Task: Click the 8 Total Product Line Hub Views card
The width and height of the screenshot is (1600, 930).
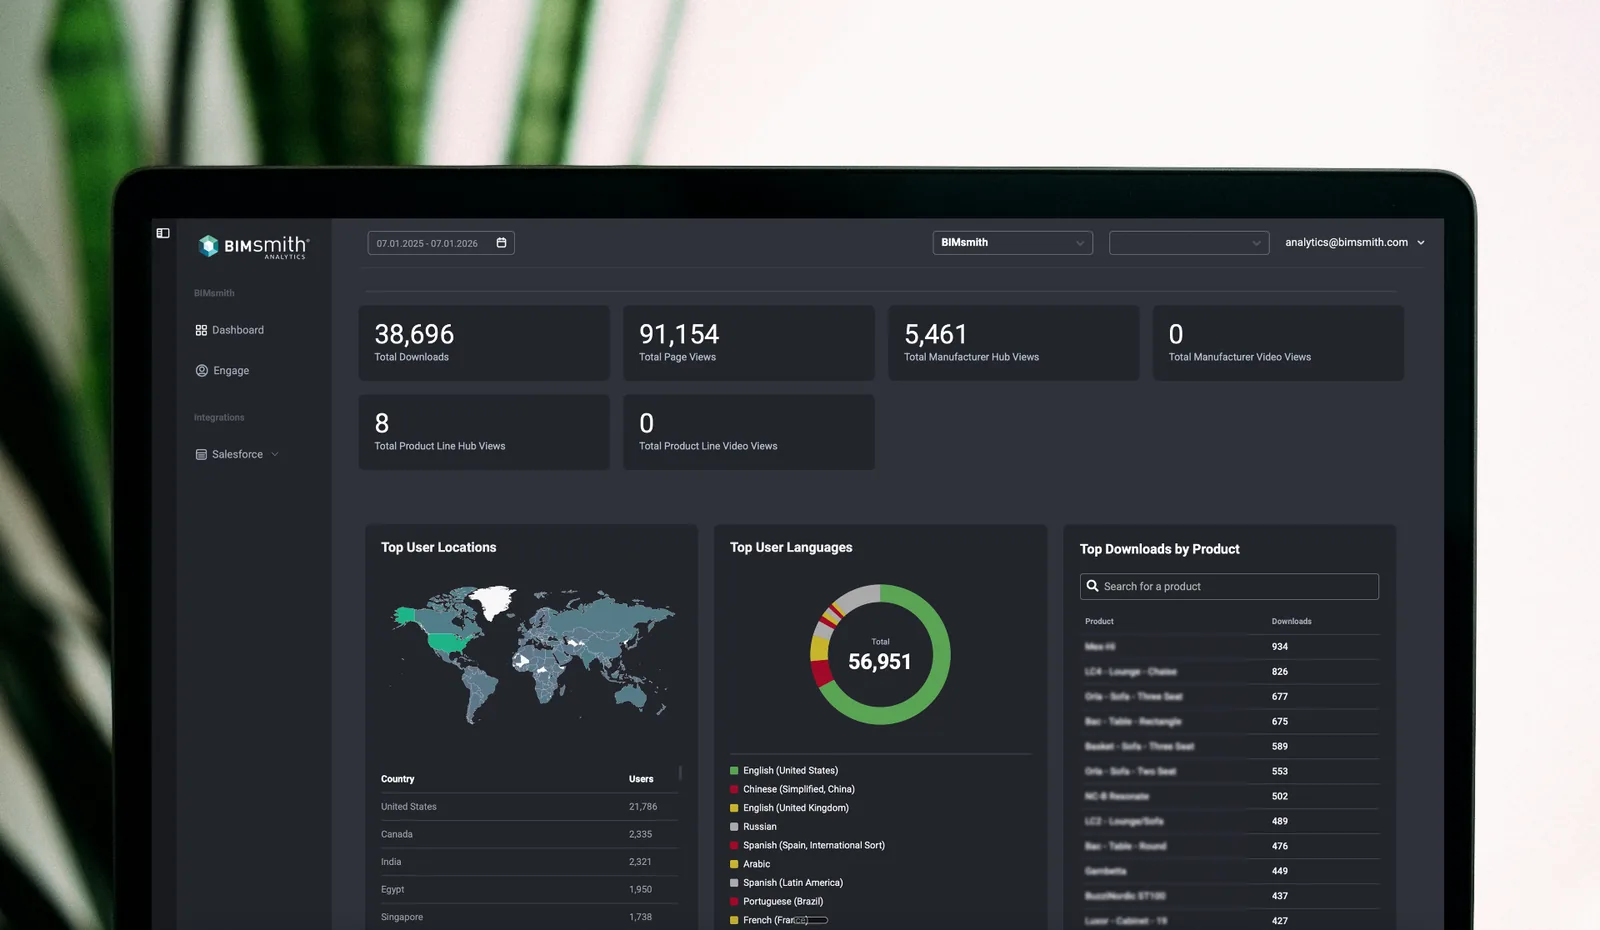Action: coord(484,432)
